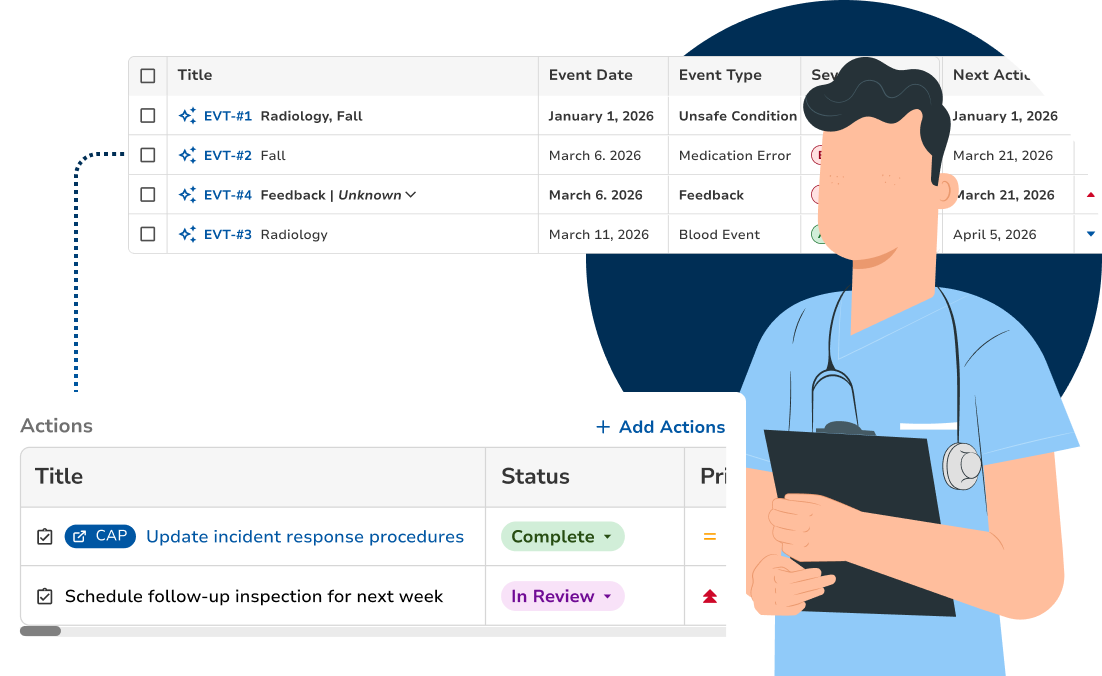
Task: Click the sparkle icon beside EVT-#4
Action: 187,195
